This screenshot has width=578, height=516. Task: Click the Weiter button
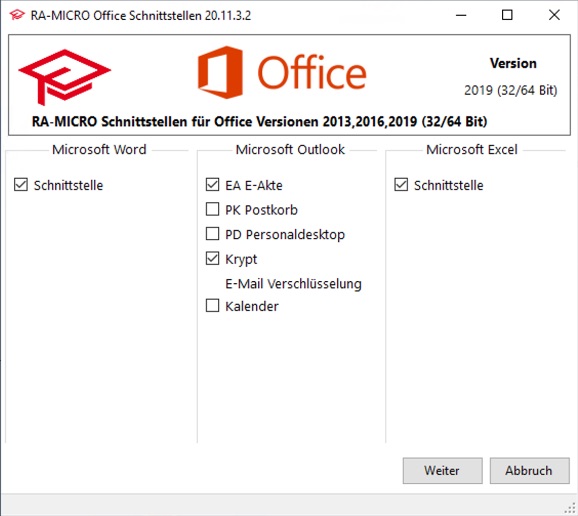442,471
